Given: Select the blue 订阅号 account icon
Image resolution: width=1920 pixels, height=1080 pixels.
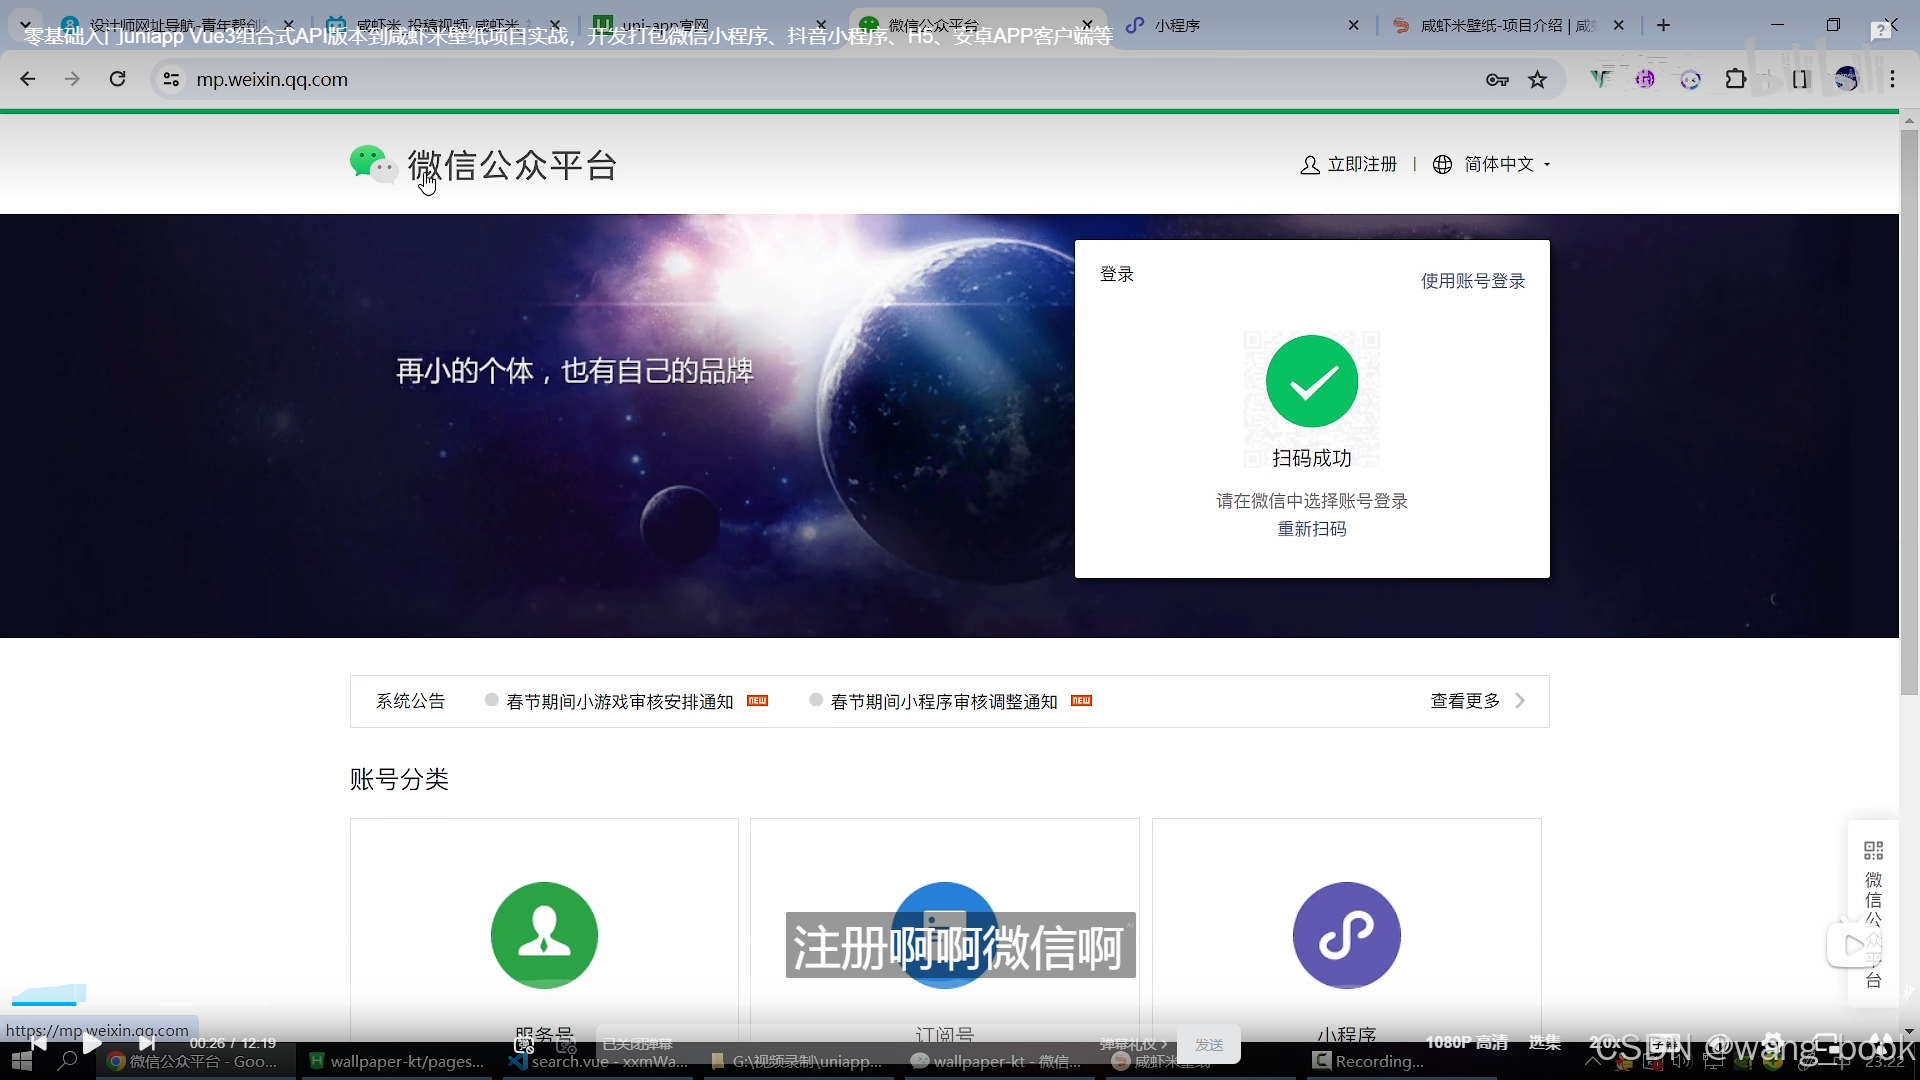Looking at the screenshot, I should tap(944, 935).
